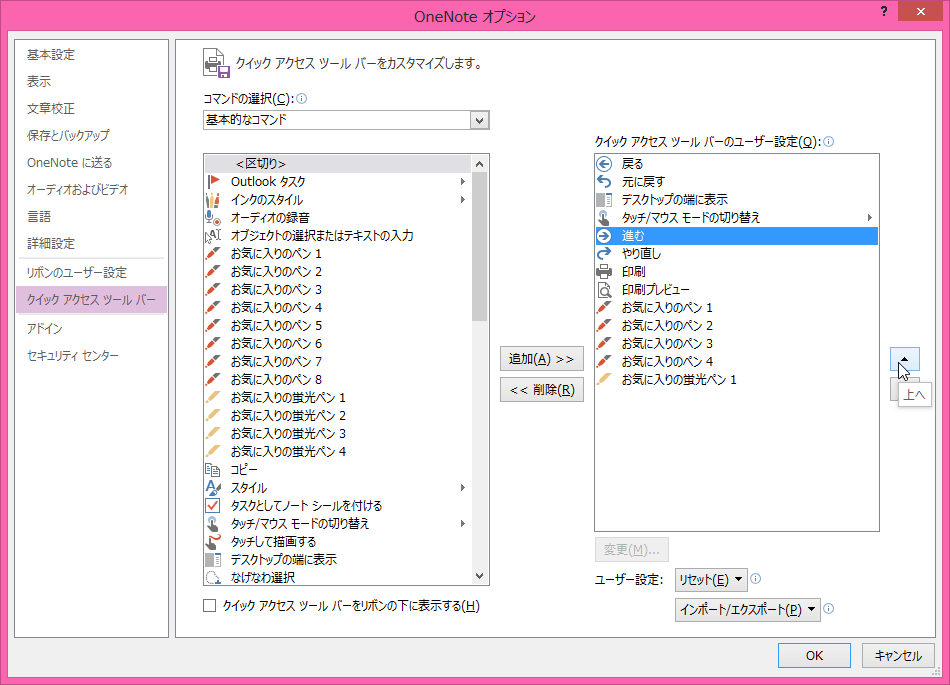Click info icon beside クイック アクセス ツール バーのユーザー設定
Viewport: 950px width, 685px height.
click(x=829, y=142)
